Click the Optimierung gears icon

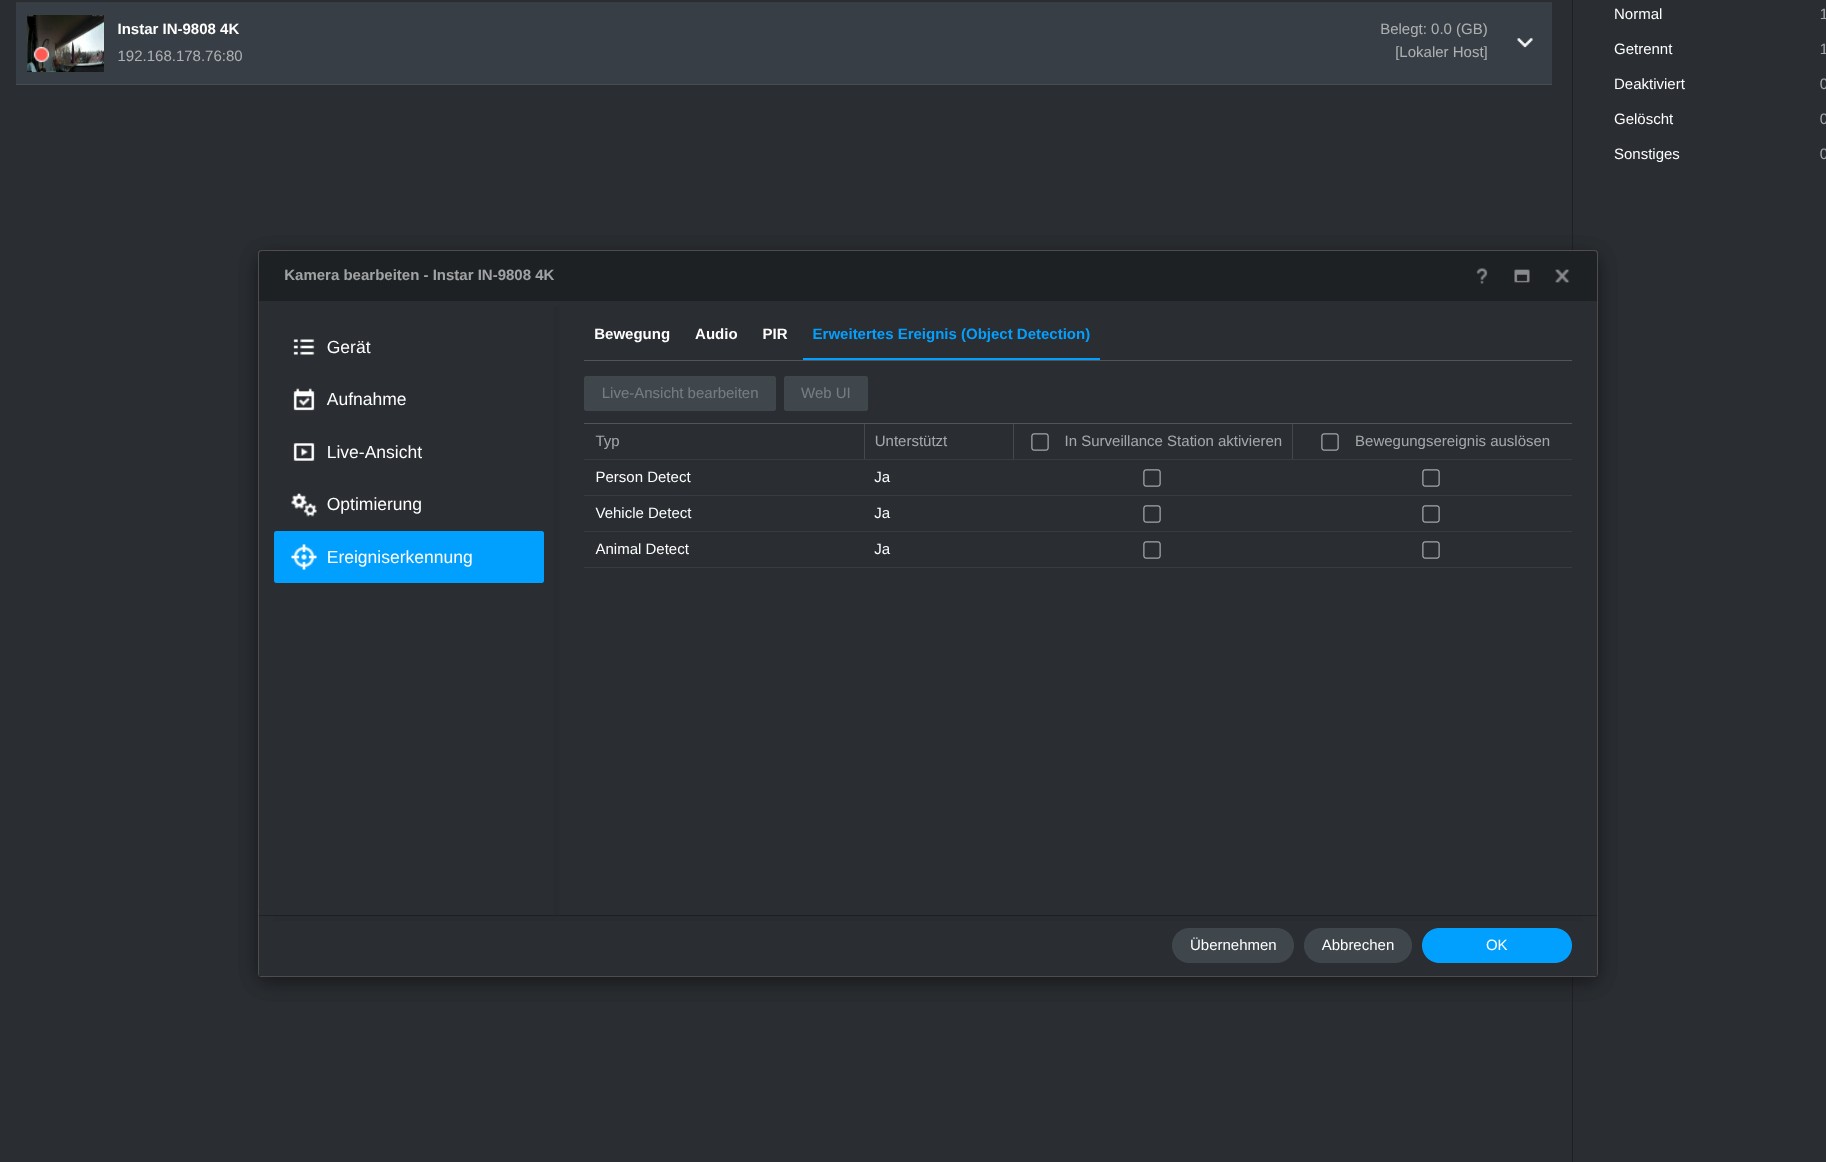303,505
